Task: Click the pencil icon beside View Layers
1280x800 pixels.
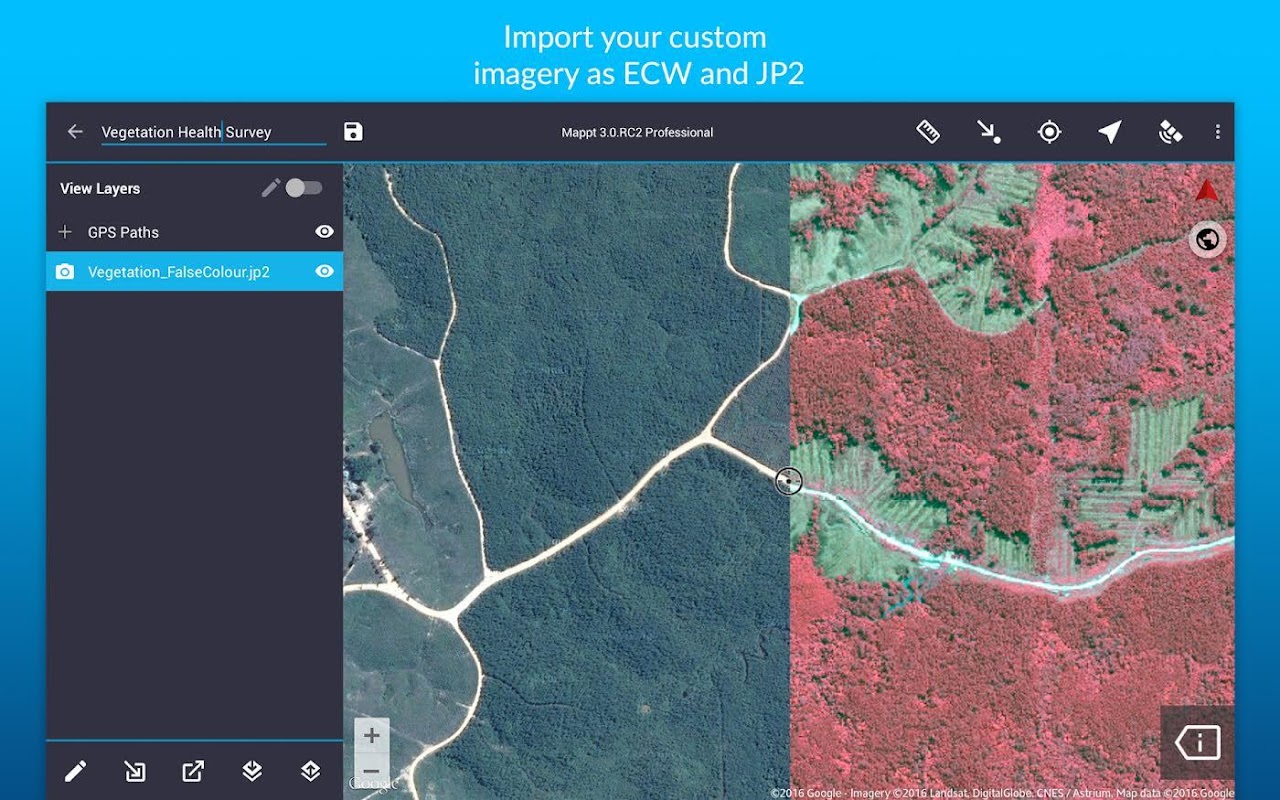Action: point(271,188)
